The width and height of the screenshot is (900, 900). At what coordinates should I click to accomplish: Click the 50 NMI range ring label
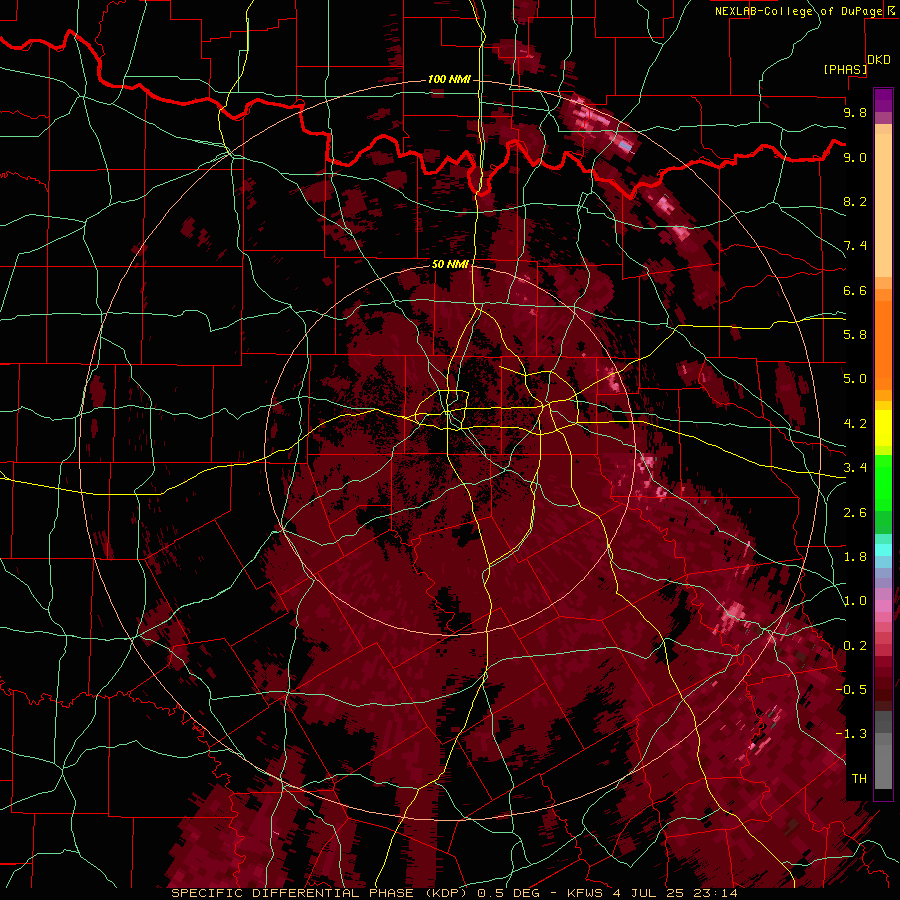click(450, 264)
